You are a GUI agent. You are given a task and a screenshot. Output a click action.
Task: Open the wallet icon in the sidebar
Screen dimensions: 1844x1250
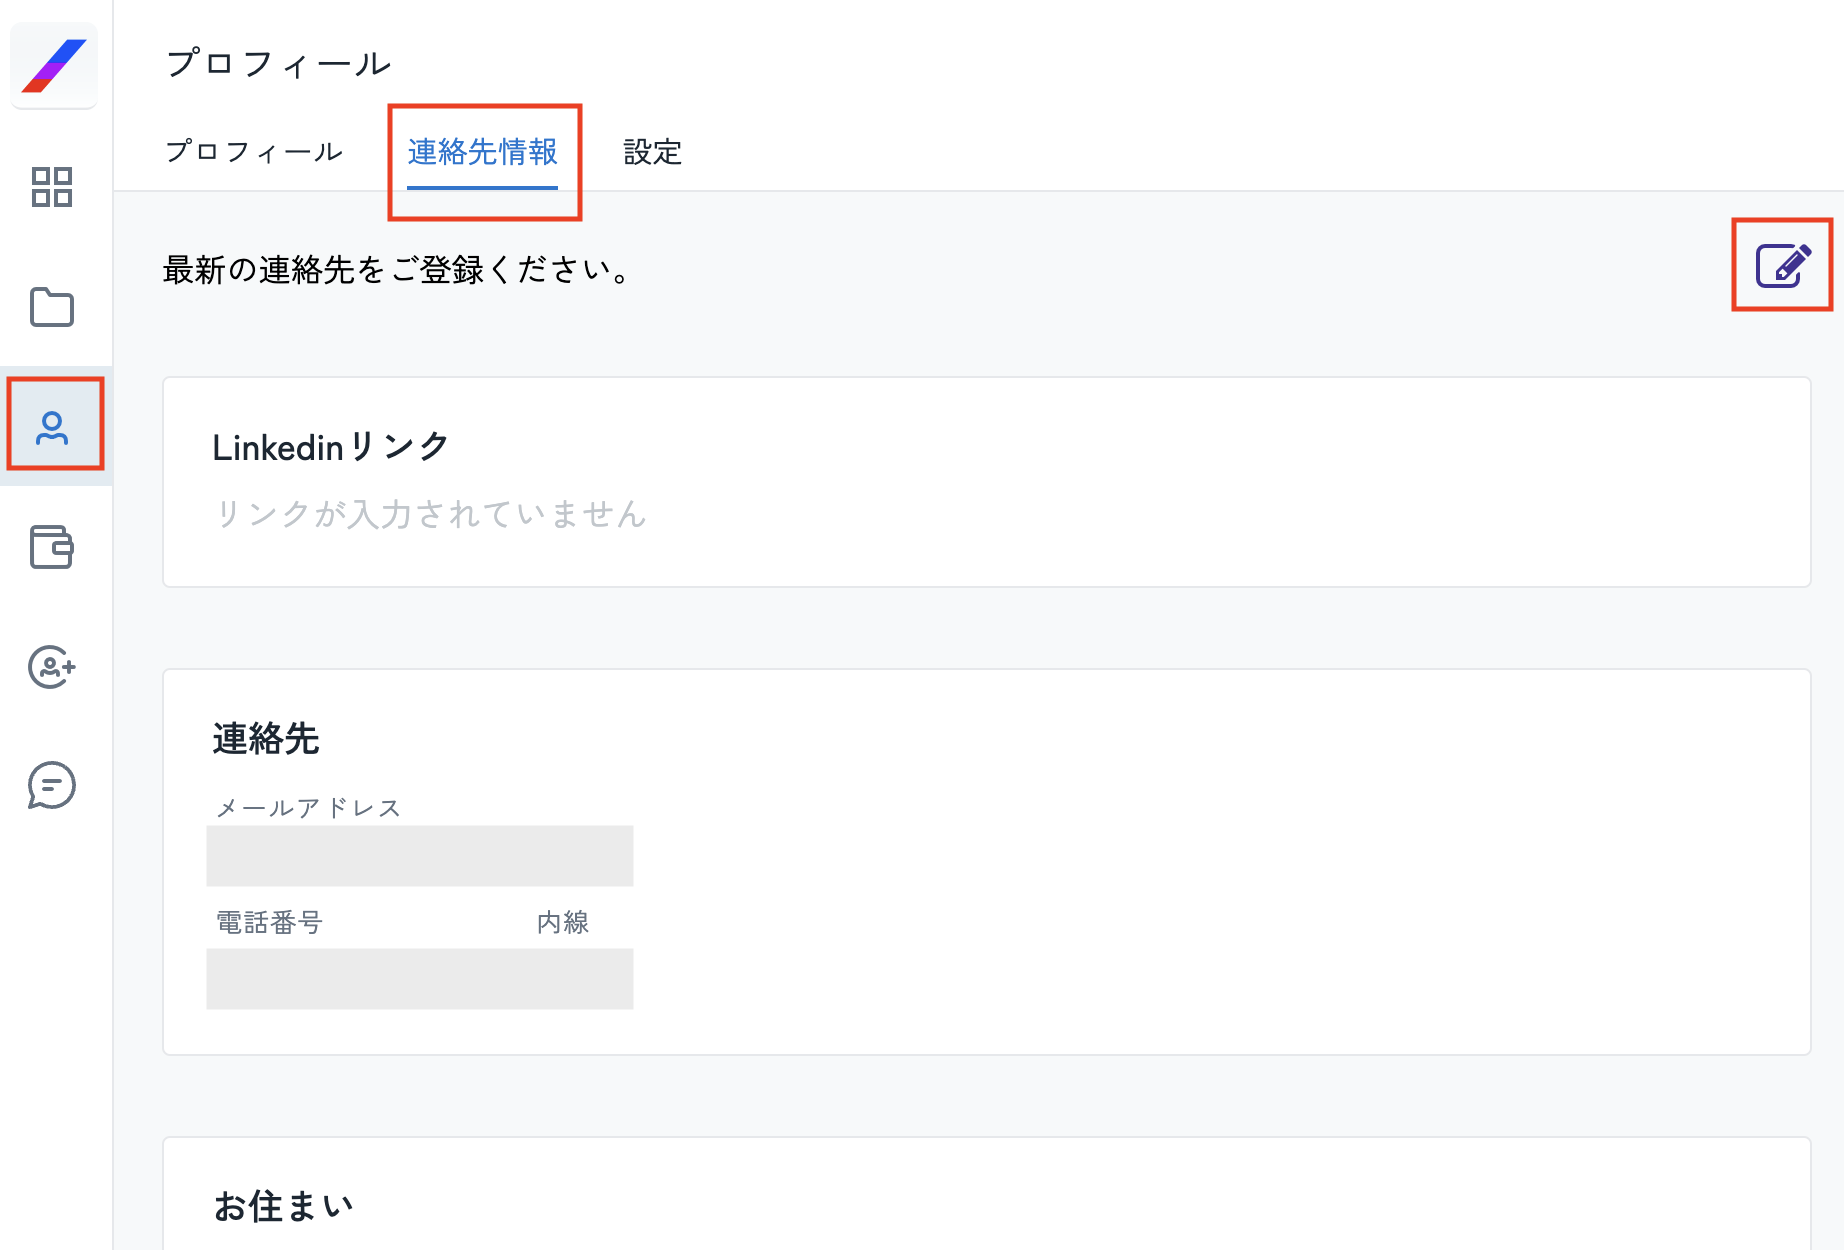pyautogui.click(x=52, y=547)
